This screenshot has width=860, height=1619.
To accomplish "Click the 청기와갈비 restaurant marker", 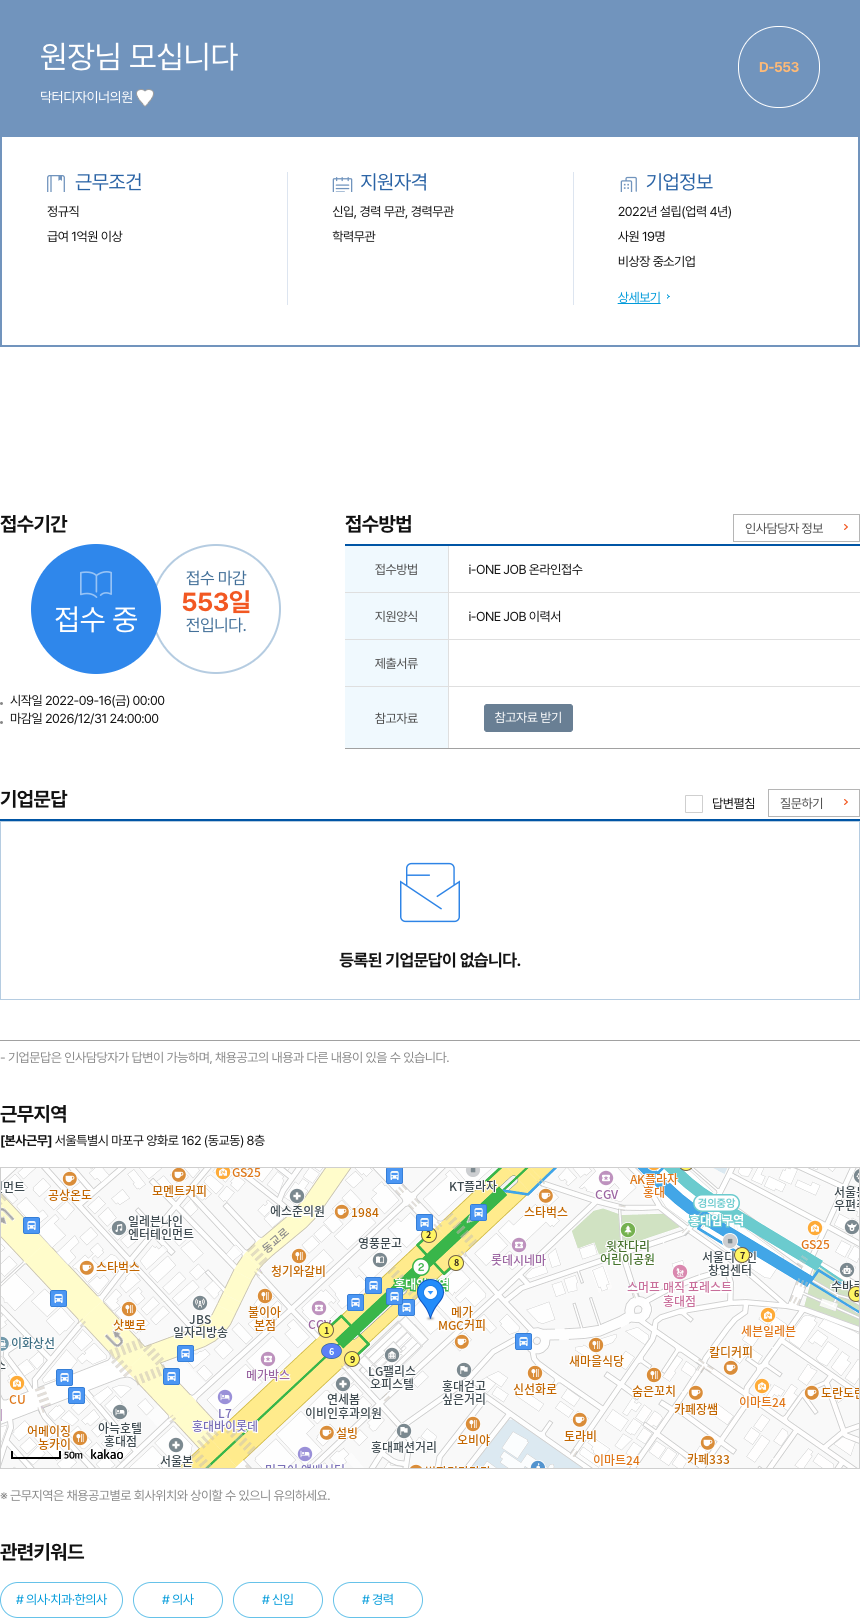I will point(298,1256).
